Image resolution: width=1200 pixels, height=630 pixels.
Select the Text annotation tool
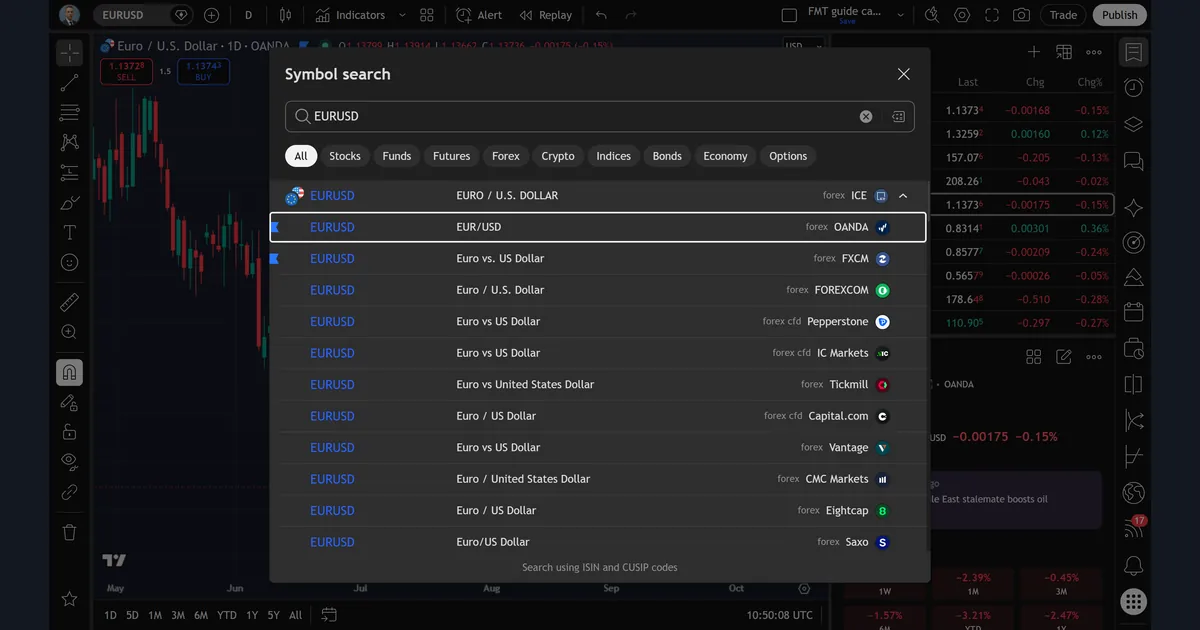pos(69,232)
